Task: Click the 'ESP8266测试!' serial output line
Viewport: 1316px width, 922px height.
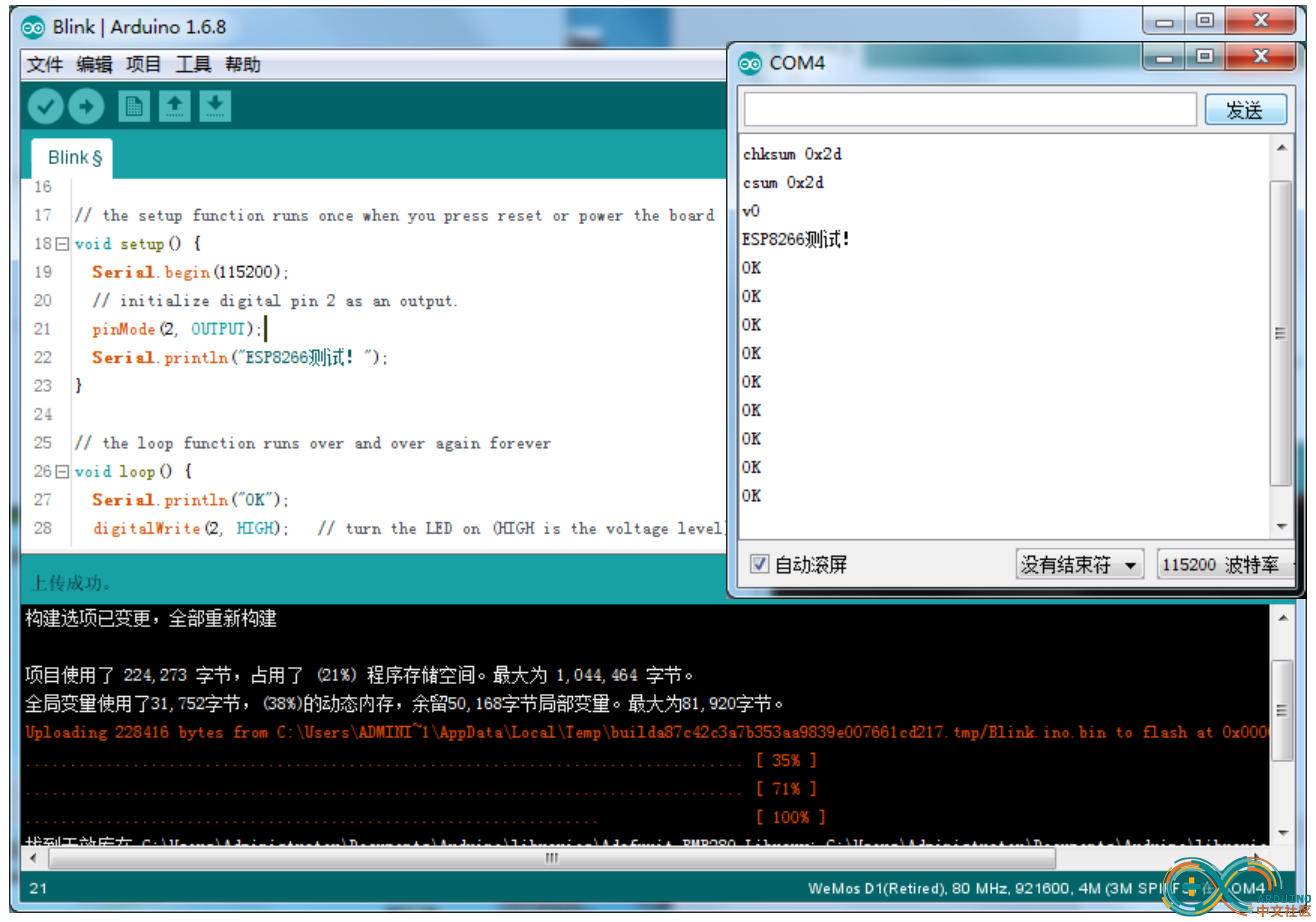Action: coord(797,239)
